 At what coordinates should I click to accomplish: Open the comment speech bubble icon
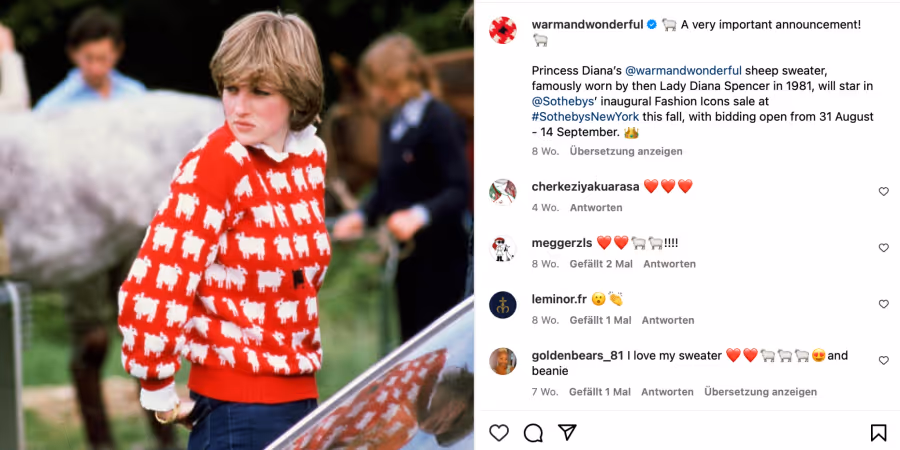(x=533, y=433)
